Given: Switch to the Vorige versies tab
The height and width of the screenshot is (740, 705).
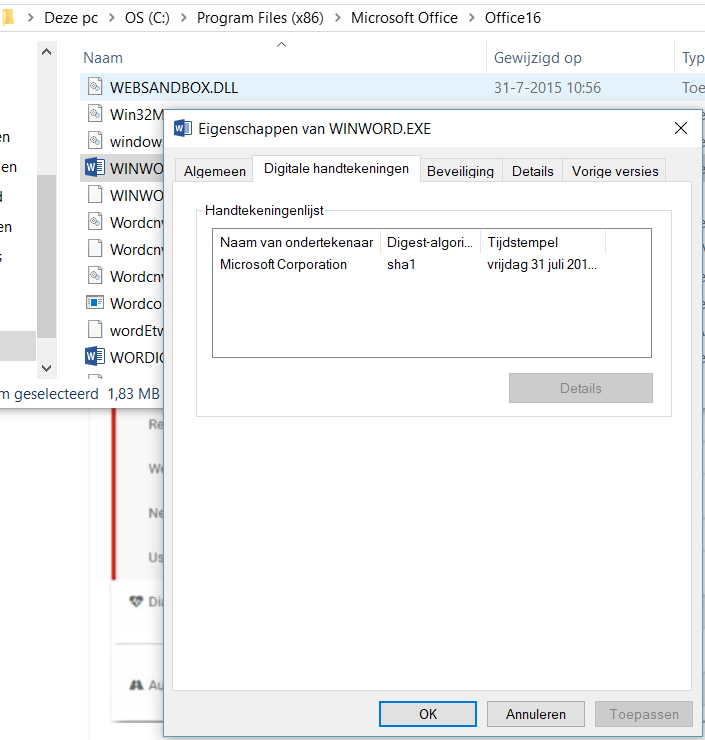Looking at the screenshot, I should (x=614, y=171).
